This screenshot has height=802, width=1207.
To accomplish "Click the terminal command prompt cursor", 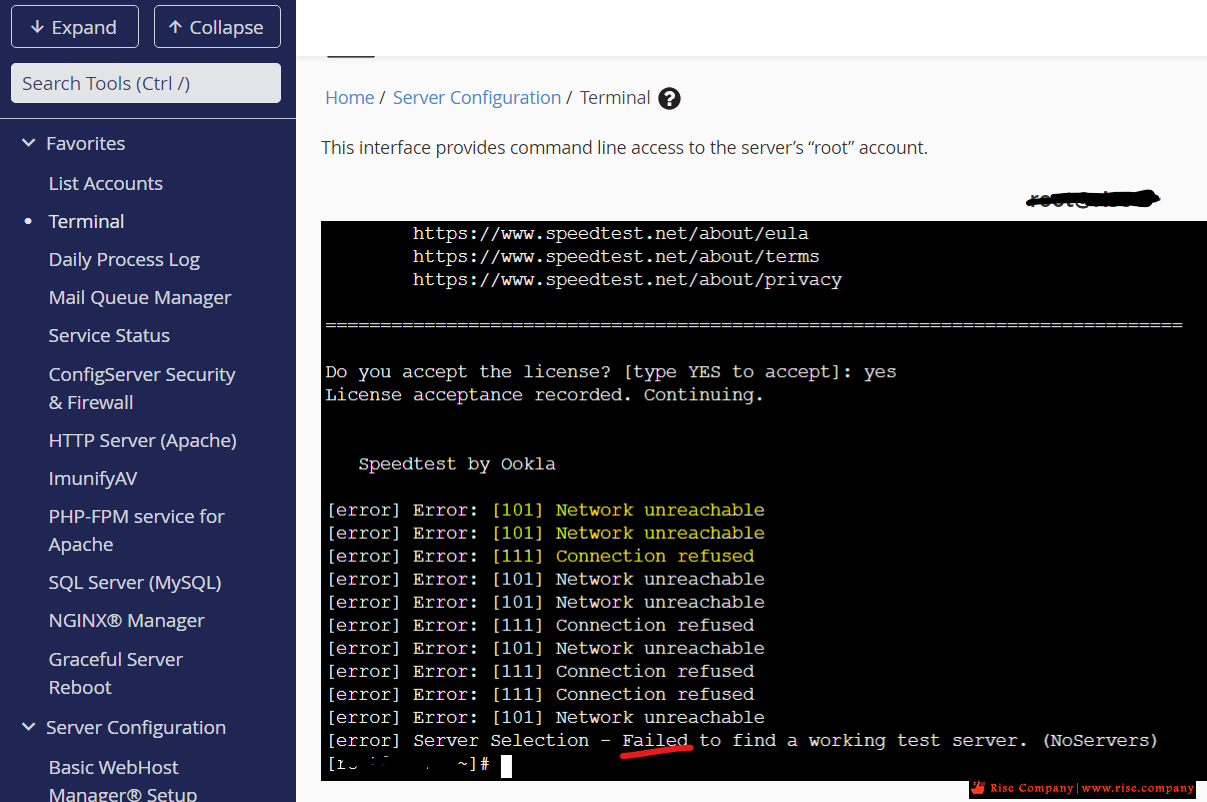I will pyautogui.click(x=506, y=765).
